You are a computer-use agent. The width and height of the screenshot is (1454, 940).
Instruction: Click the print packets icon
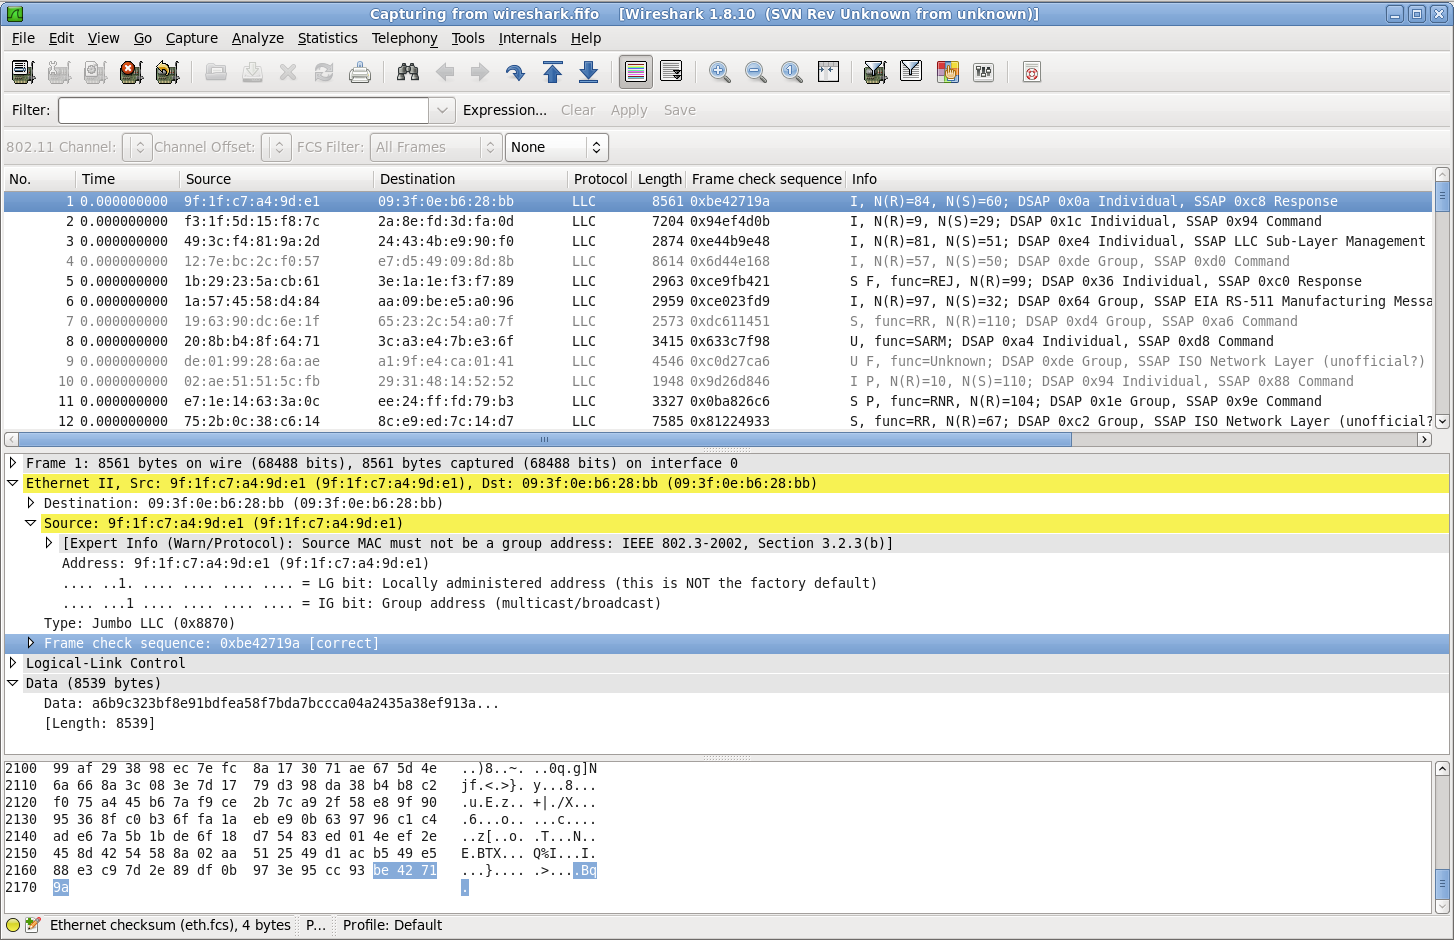(360, 72)
